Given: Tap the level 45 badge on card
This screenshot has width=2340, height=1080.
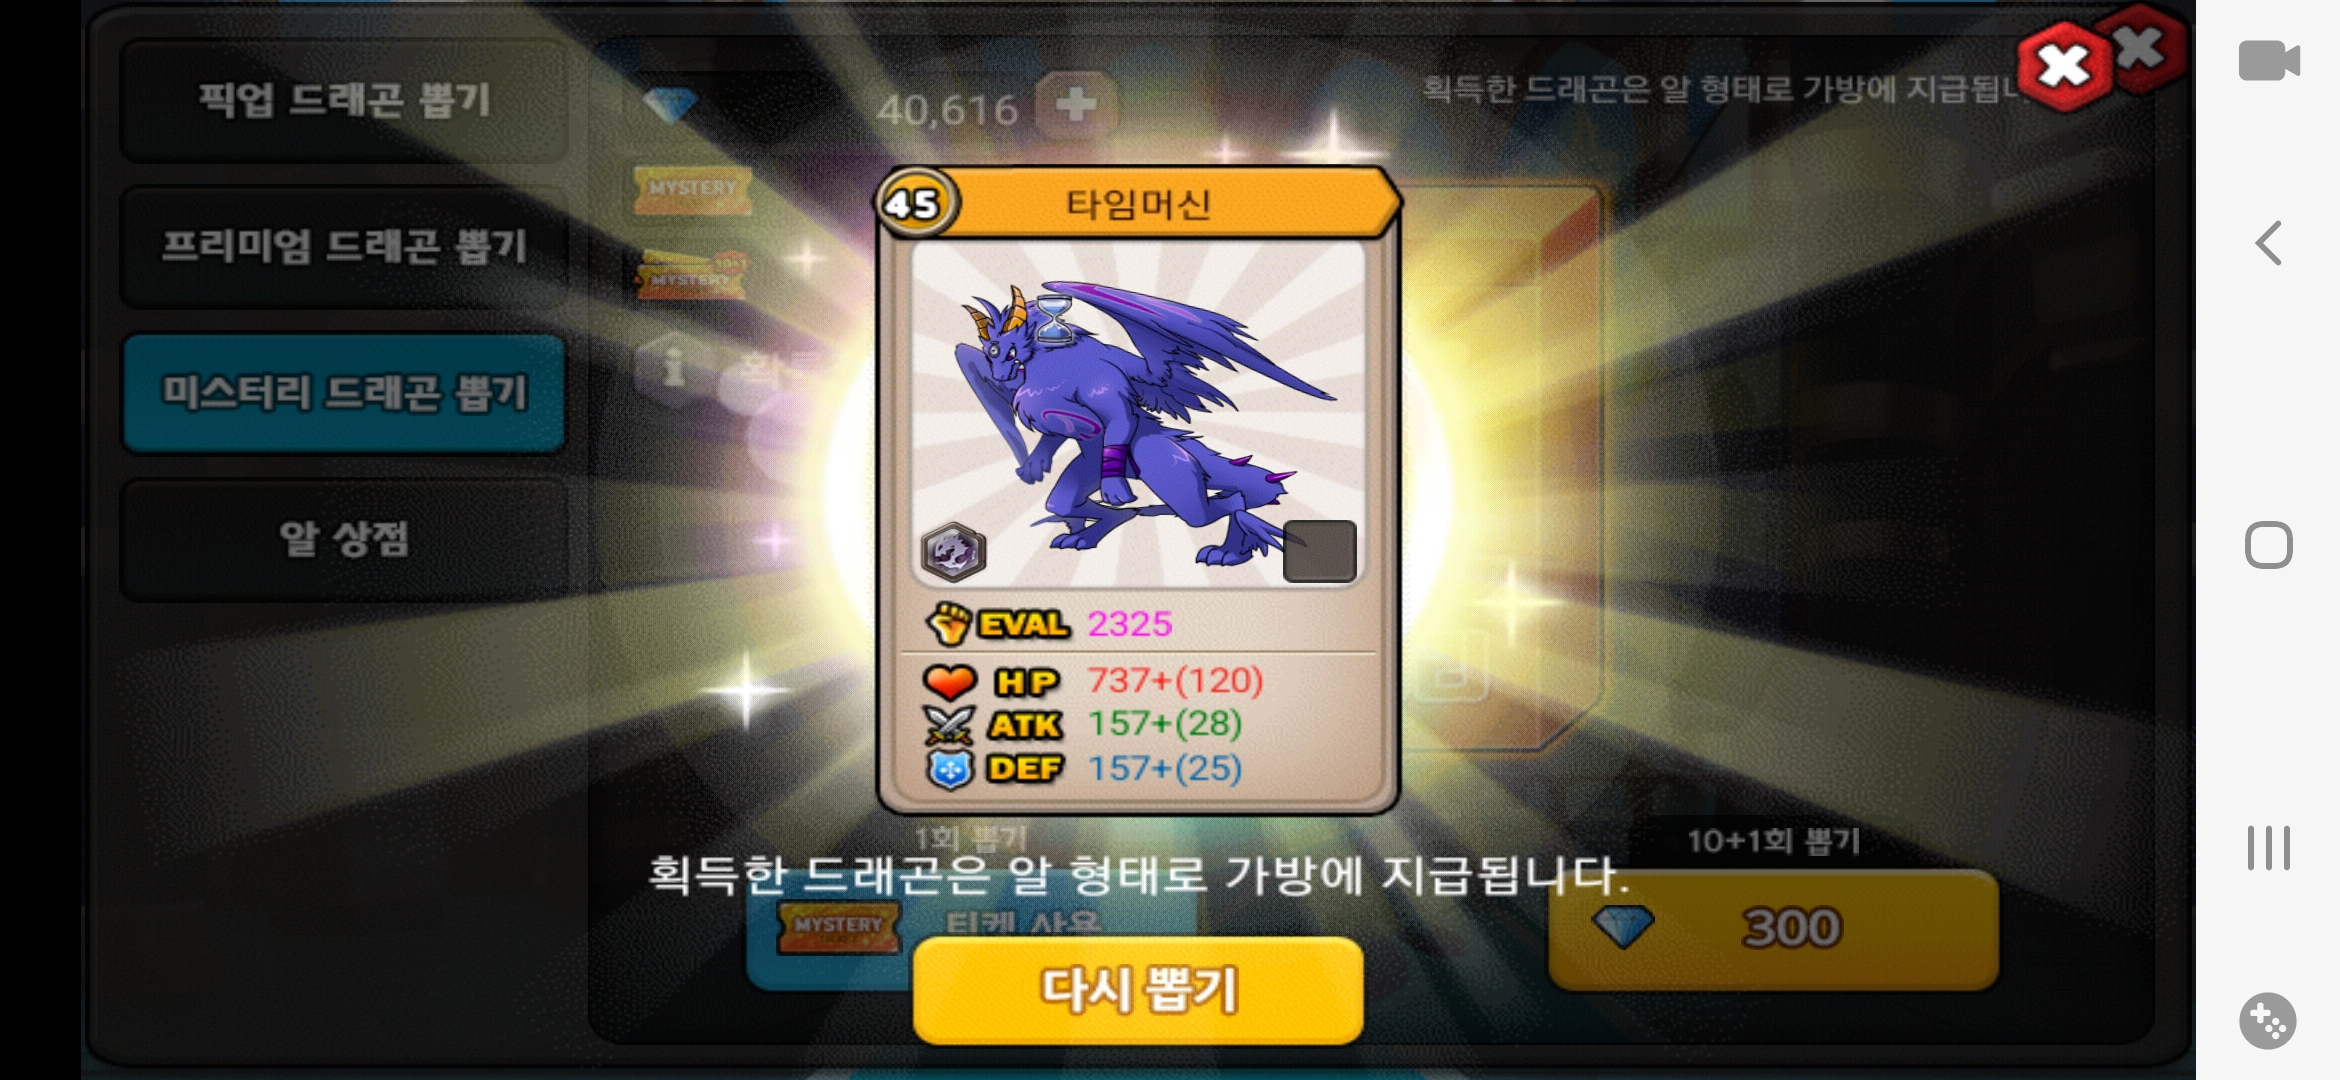Looking at the screenshot, I should click(x=916, y=203).
